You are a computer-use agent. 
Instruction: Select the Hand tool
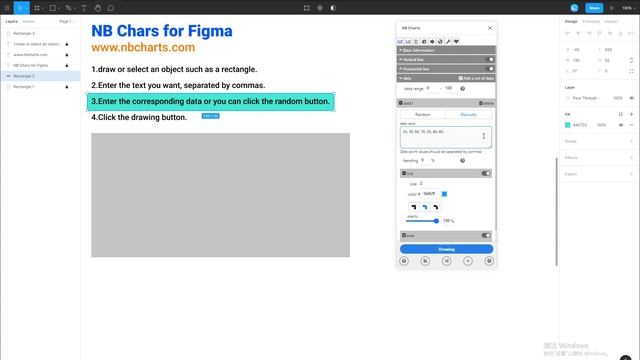[x=98, y=8]
